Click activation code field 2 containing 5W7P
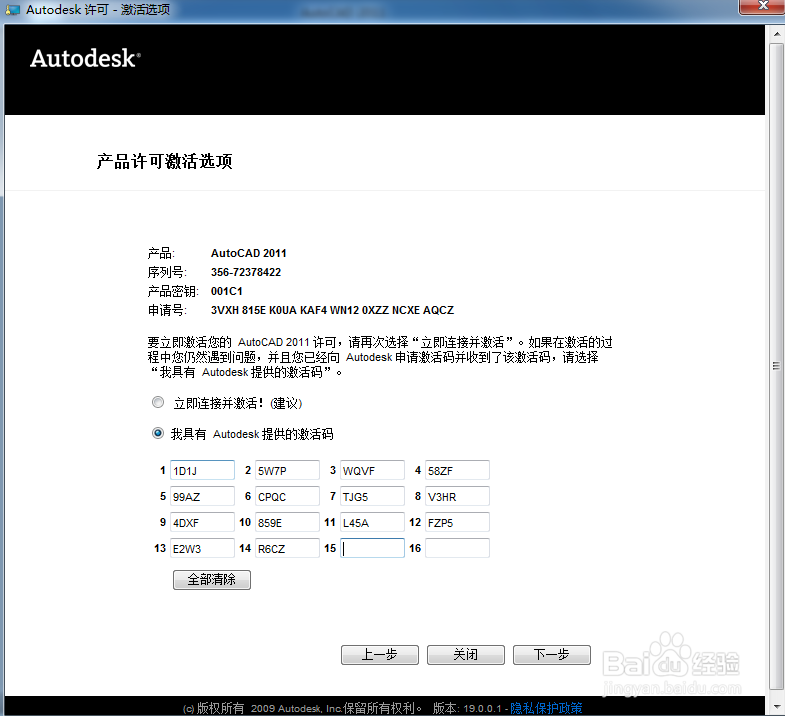Image resolution: width=785 pixels, height=716 pixels. [x=287, y=470]
